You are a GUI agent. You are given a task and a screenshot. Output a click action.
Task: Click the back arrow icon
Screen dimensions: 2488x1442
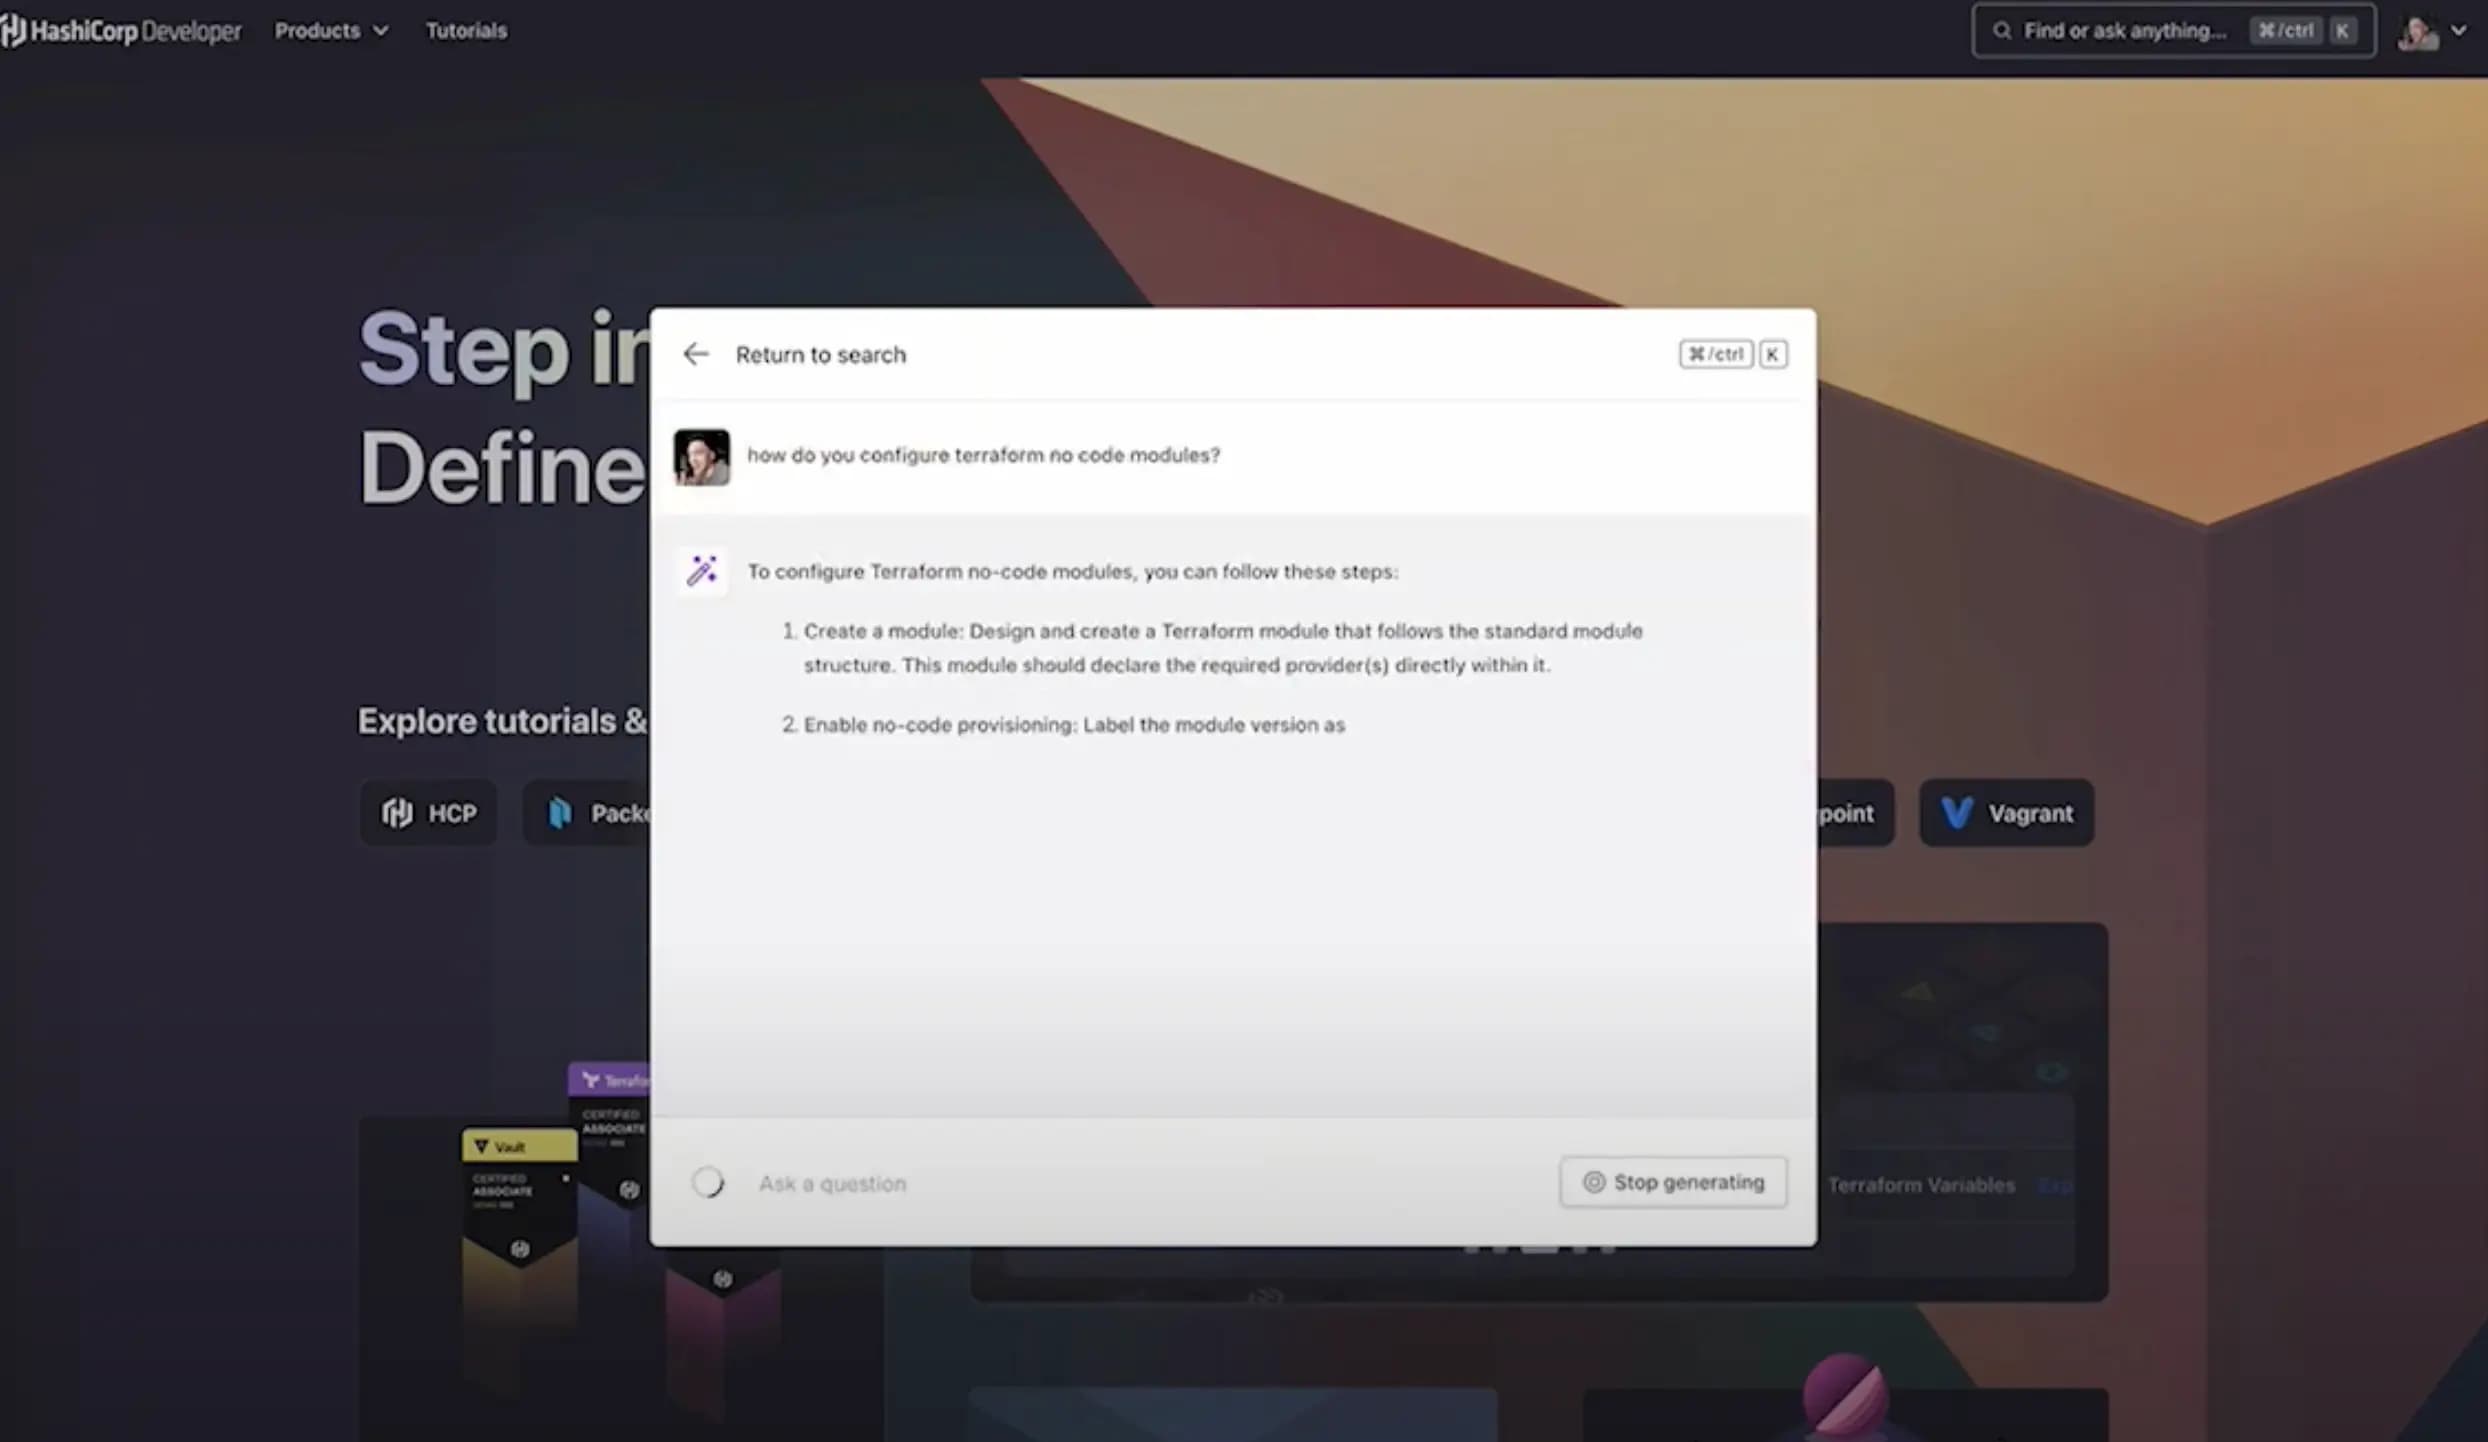pos(695,354)
